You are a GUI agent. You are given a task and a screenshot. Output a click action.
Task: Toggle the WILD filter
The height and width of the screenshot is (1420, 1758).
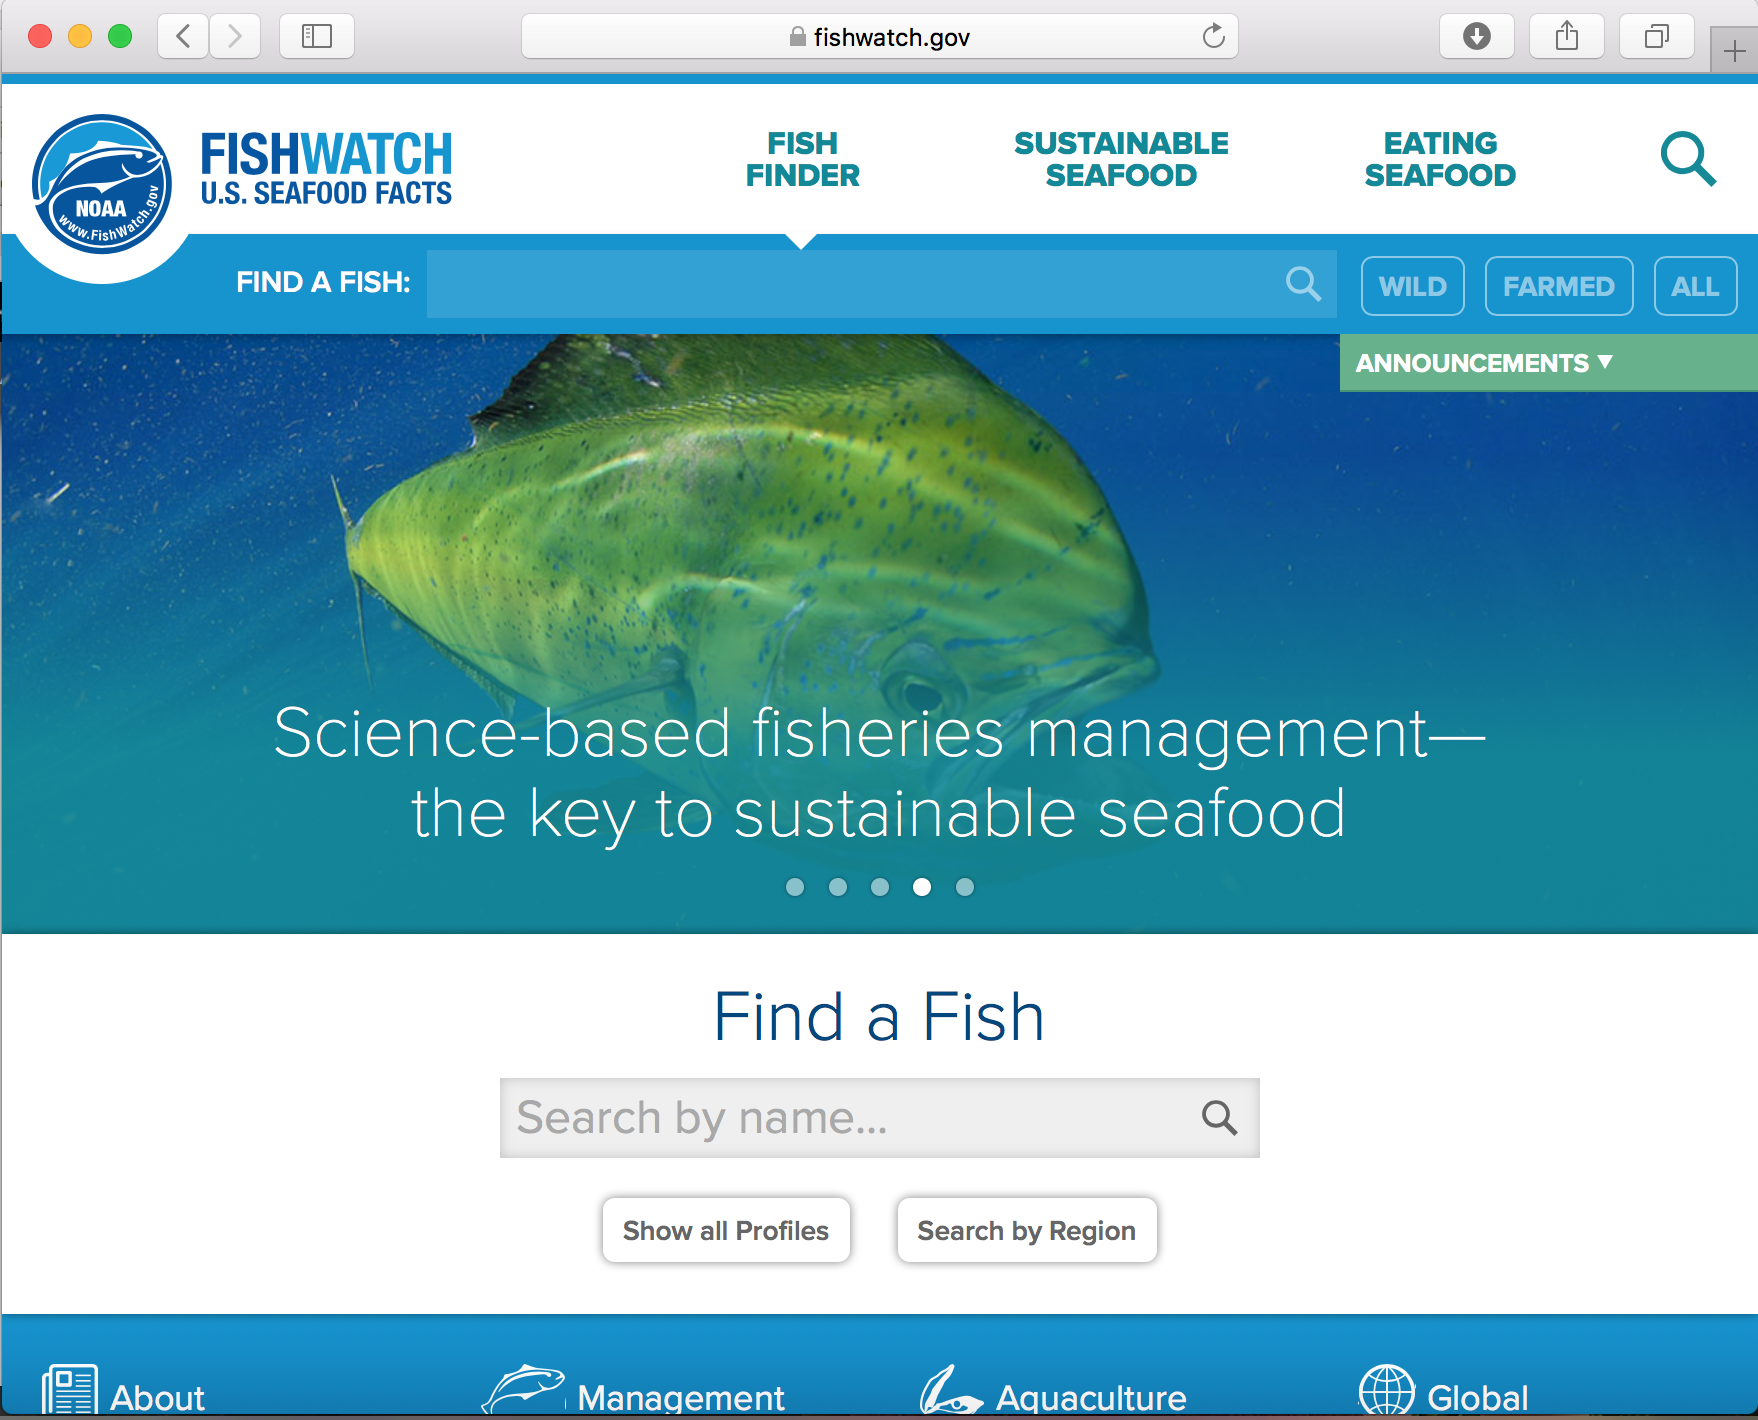pyautogui.click(x=1413, y=286)
